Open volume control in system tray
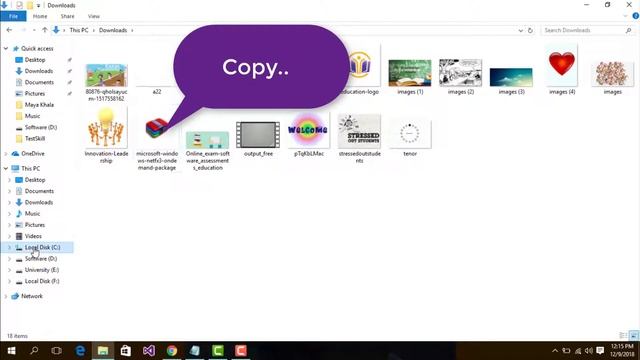The width and height of the screenshot is (640, 360). pos(589,351)
